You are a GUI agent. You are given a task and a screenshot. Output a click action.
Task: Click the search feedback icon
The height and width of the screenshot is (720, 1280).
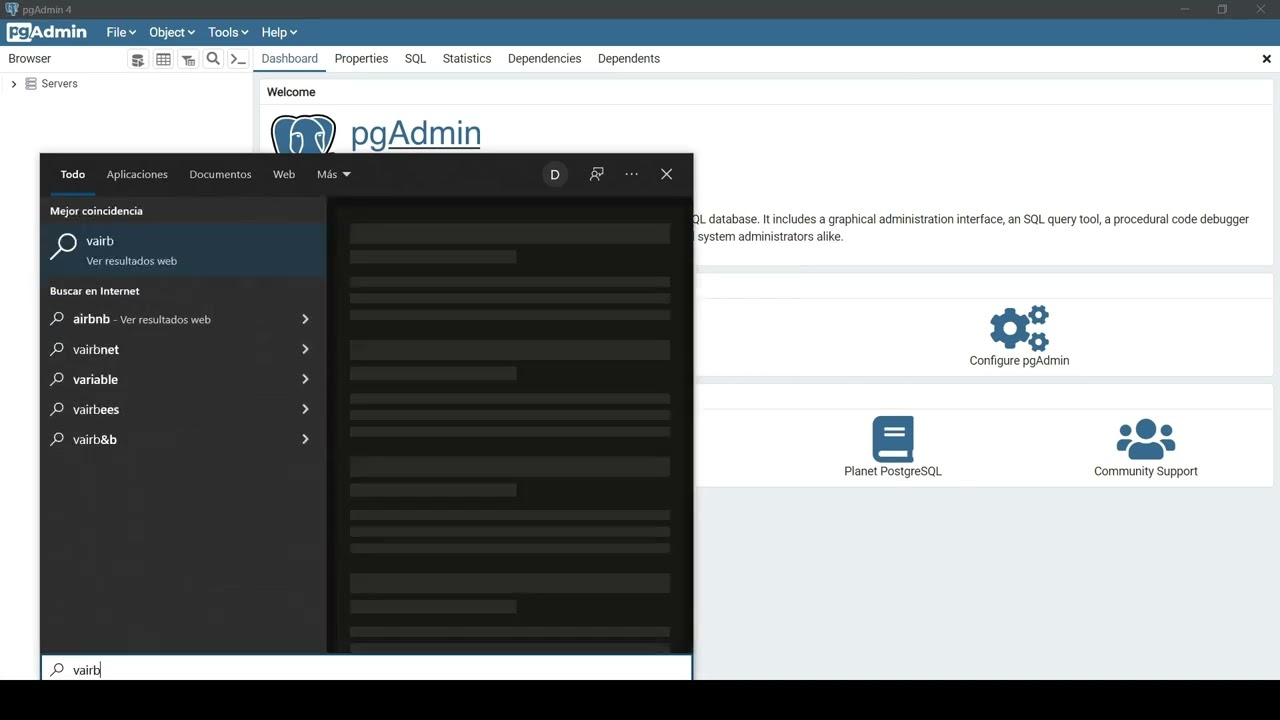[596, 174]
